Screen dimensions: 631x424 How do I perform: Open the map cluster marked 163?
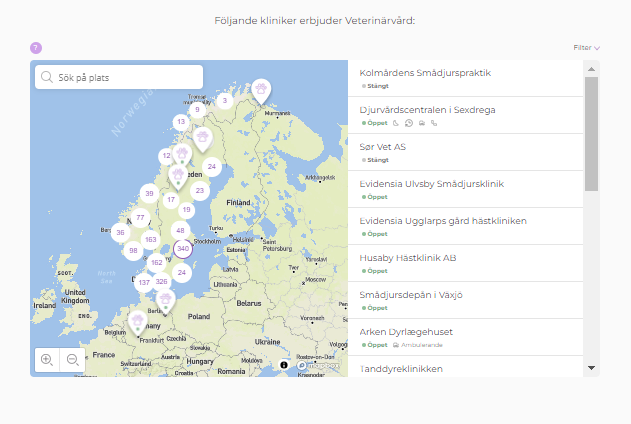[150, 240]
